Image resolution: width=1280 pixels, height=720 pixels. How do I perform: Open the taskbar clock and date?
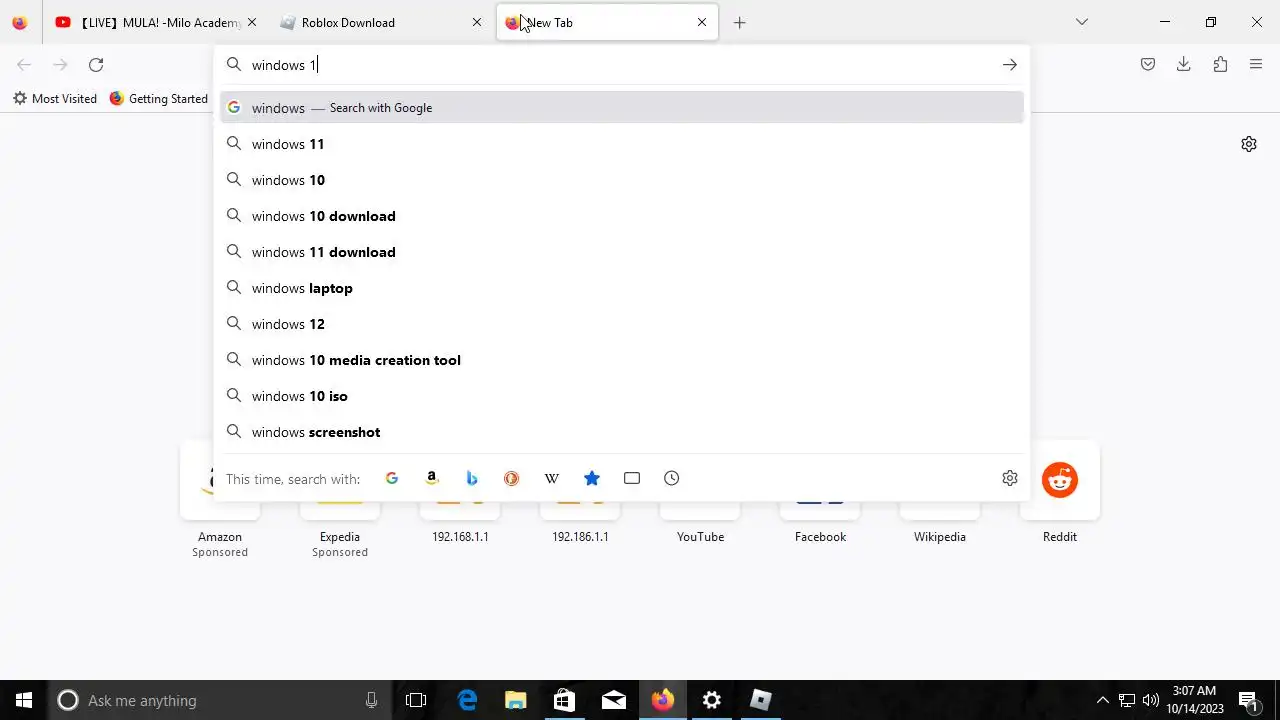pos(1194,700)
